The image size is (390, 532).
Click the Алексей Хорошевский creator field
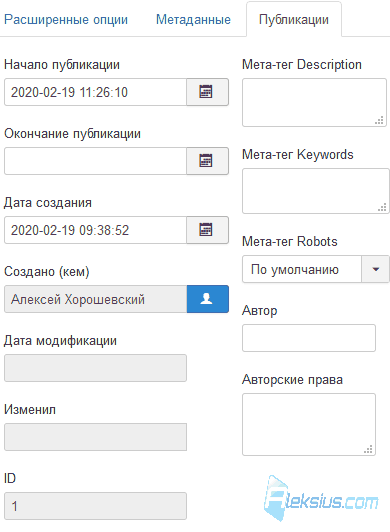pyautogui.click(x=95, y=299)
